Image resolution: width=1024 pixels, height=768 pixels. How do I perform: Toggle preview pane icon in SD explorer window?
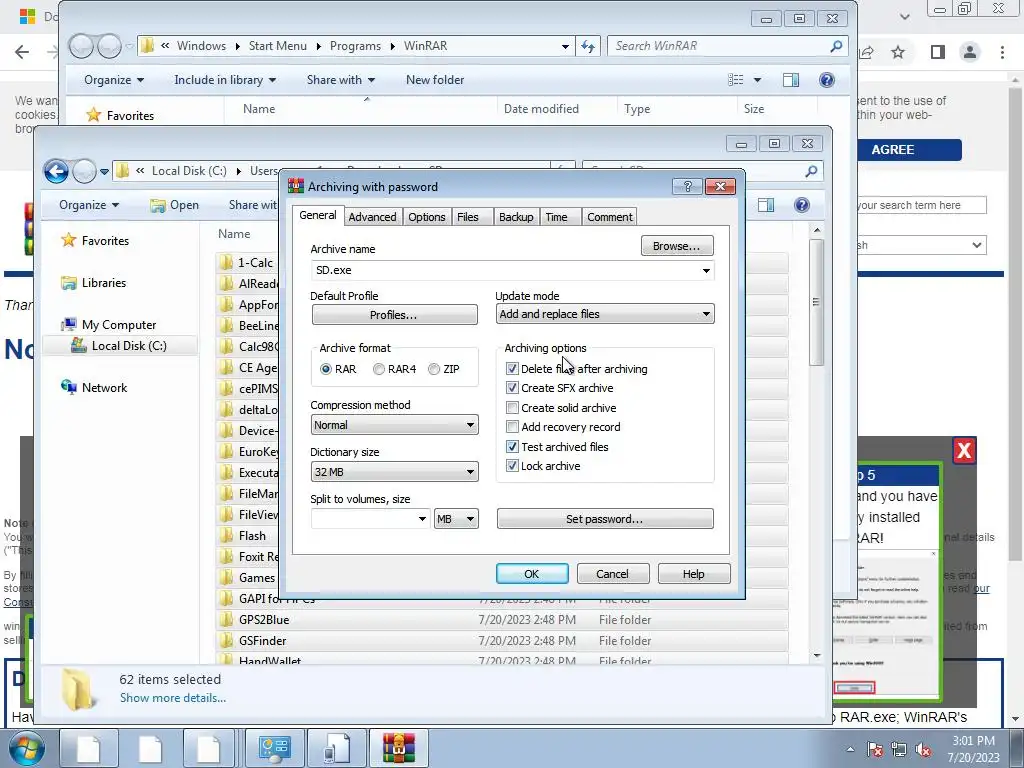click(x=766, y=205)
